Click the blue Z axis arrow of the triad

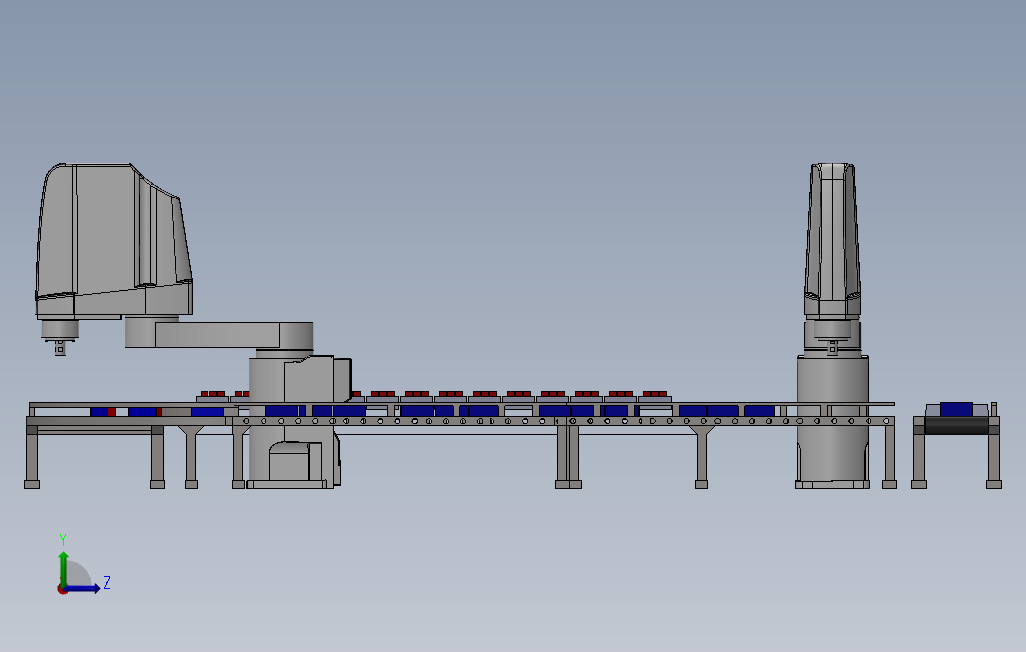(x=82, y=589)
